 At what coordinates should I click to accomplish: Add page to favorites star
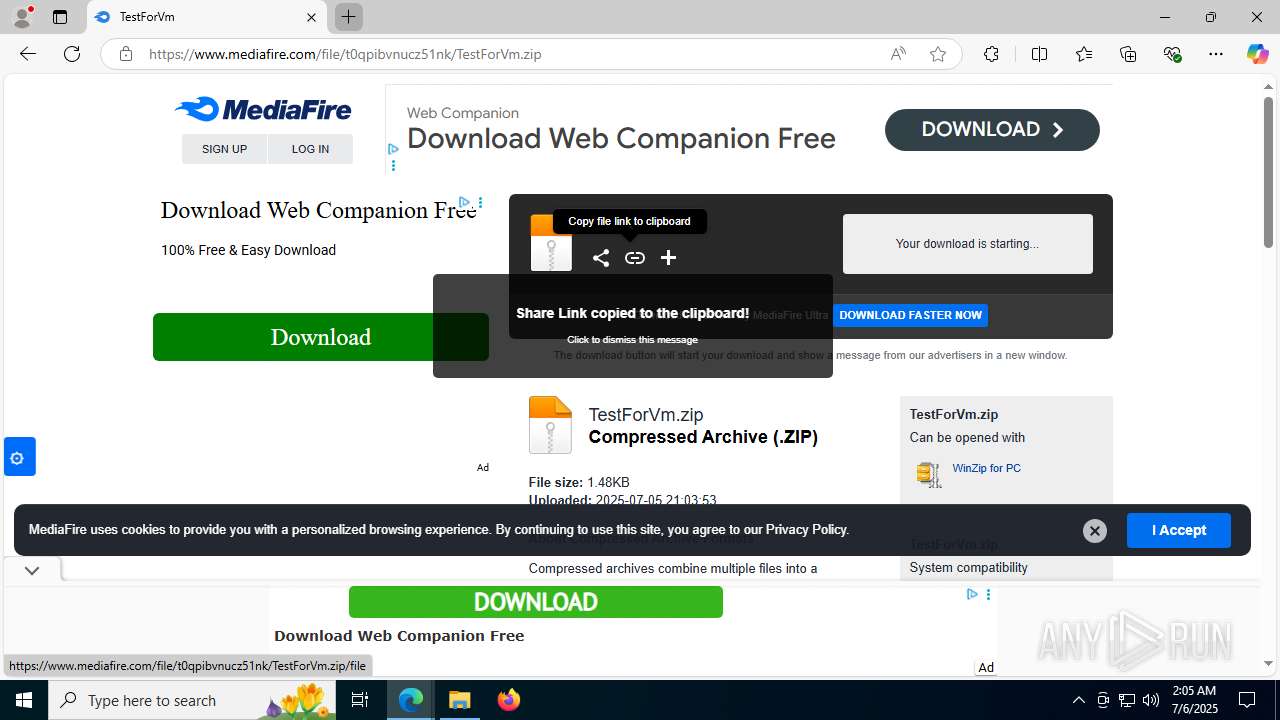pyautogui.click(x=938, y=54)
